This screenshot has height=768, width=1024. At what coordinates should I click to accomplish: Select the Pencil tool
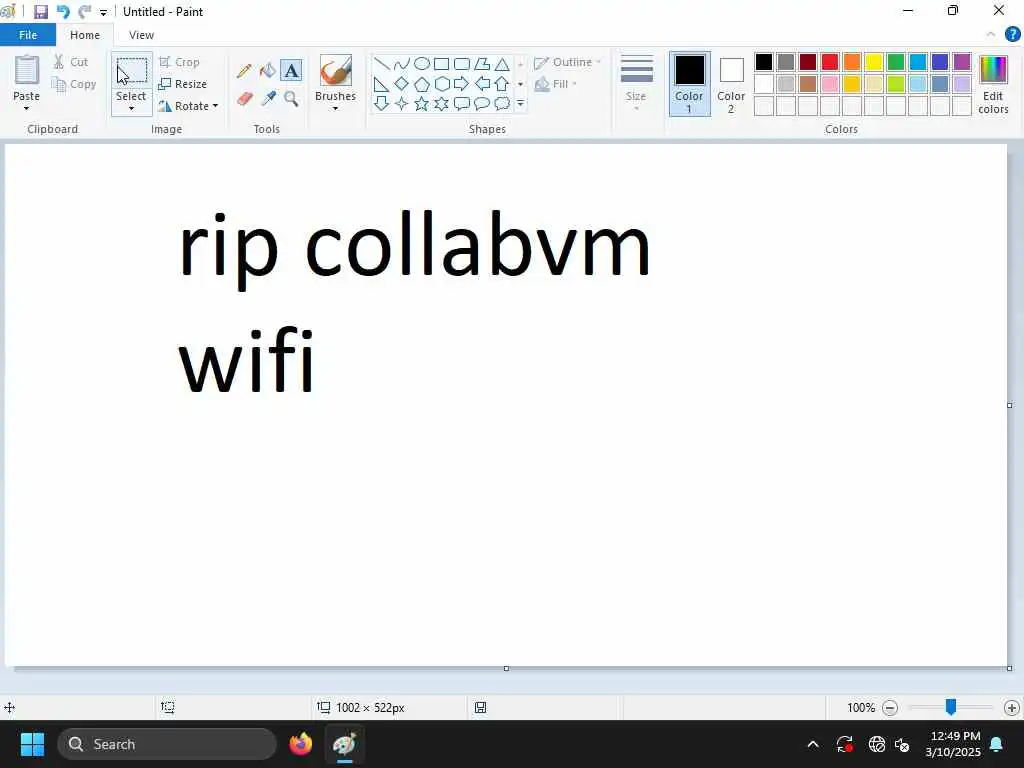pyautogui.click(x=244, y=71)
